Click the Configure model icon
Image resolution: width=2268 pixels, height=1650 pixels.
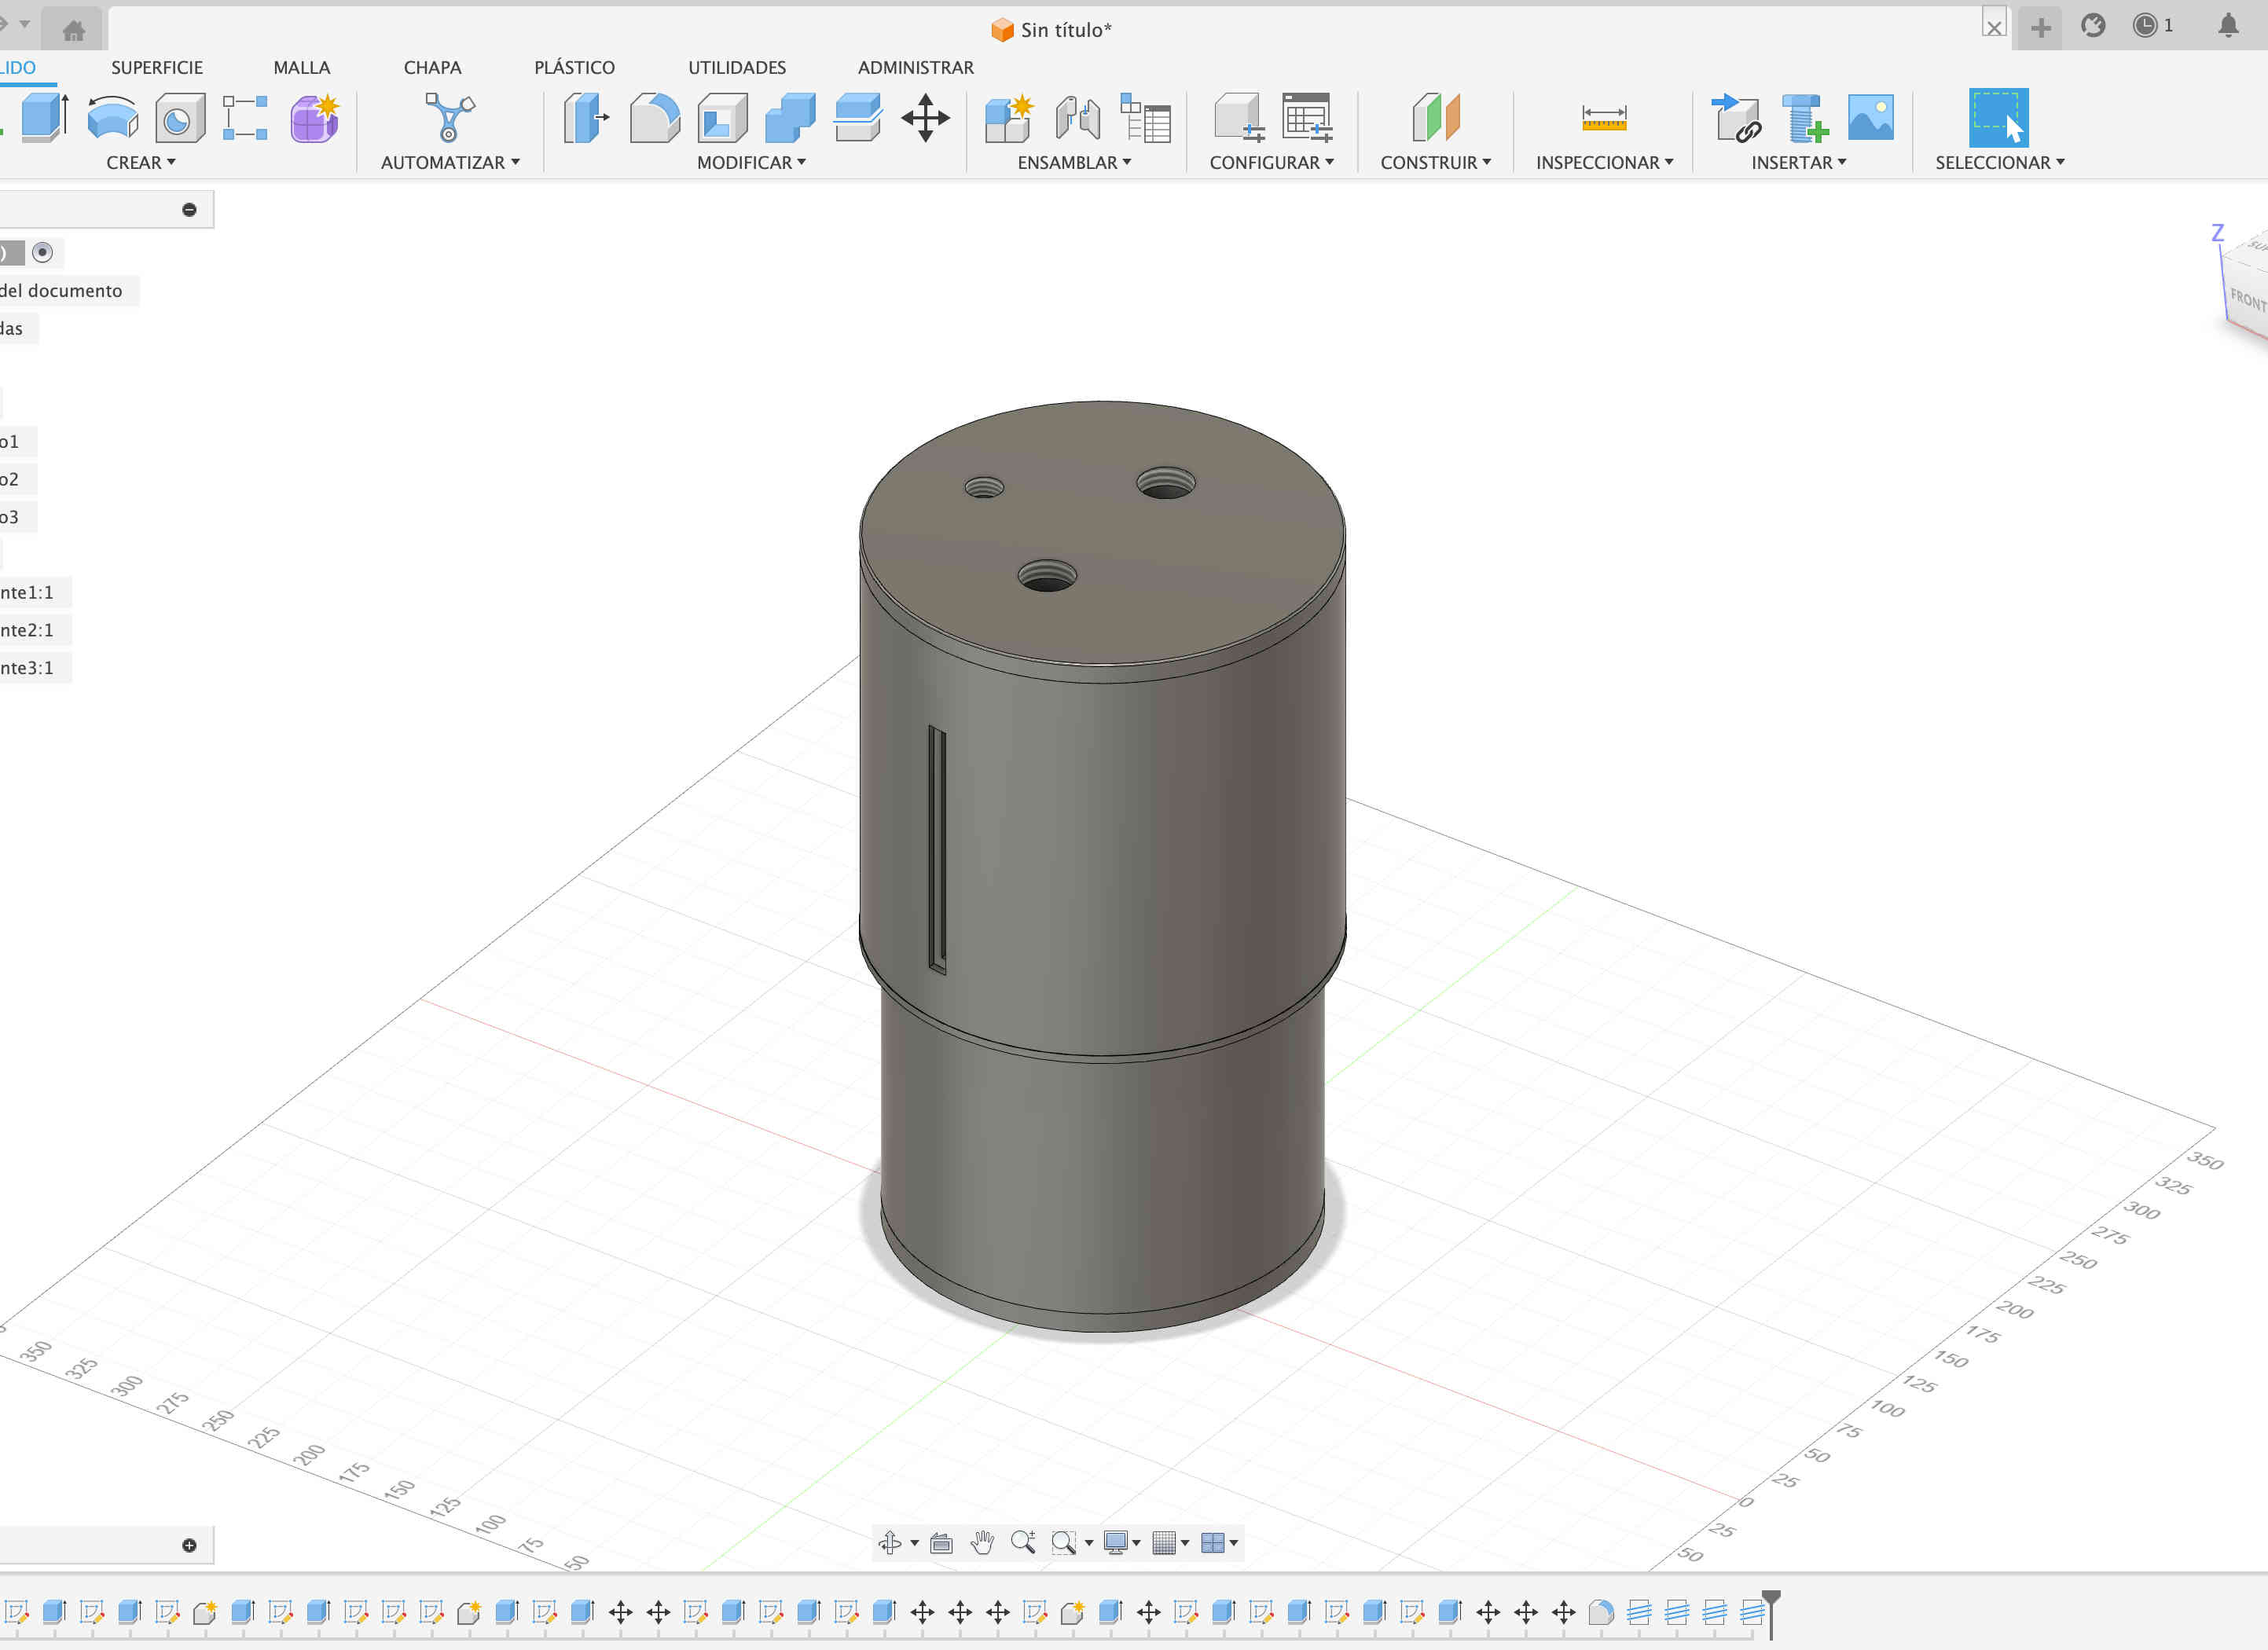[x=1239, y=117]
